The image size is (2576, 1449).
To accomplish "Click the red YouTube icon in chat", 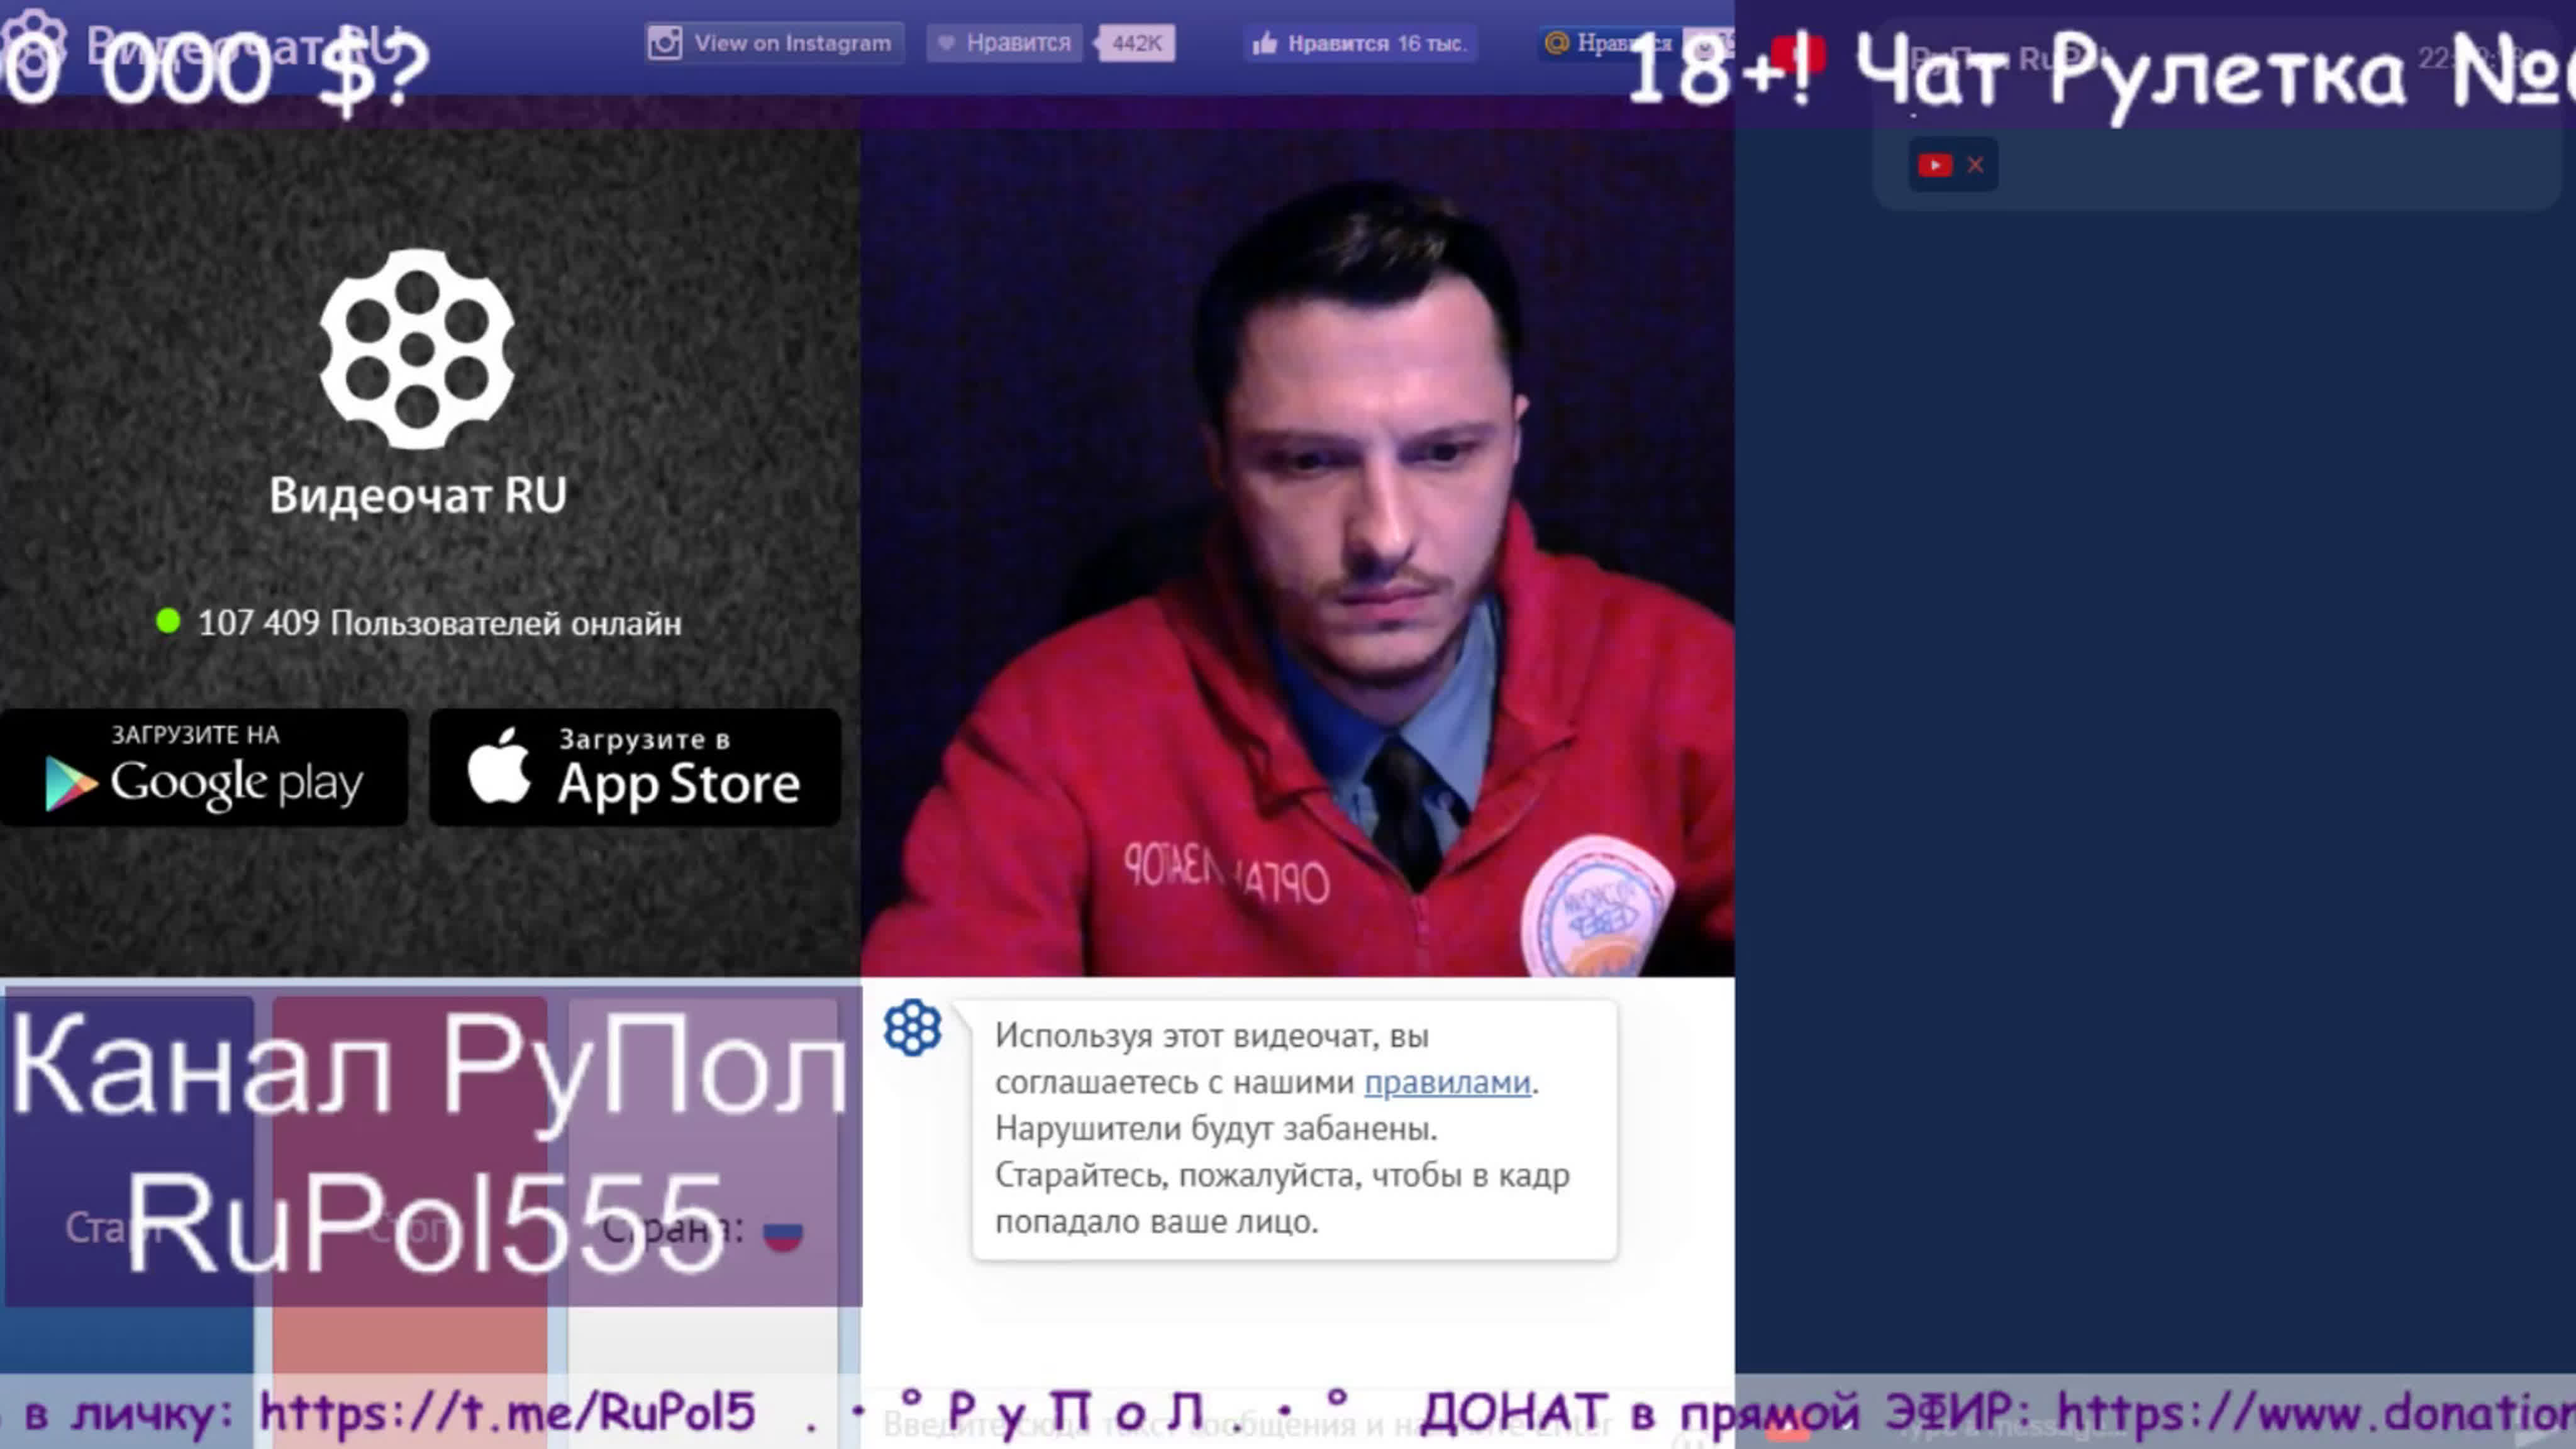I will pyautogui.click(x=1935, y=165).
